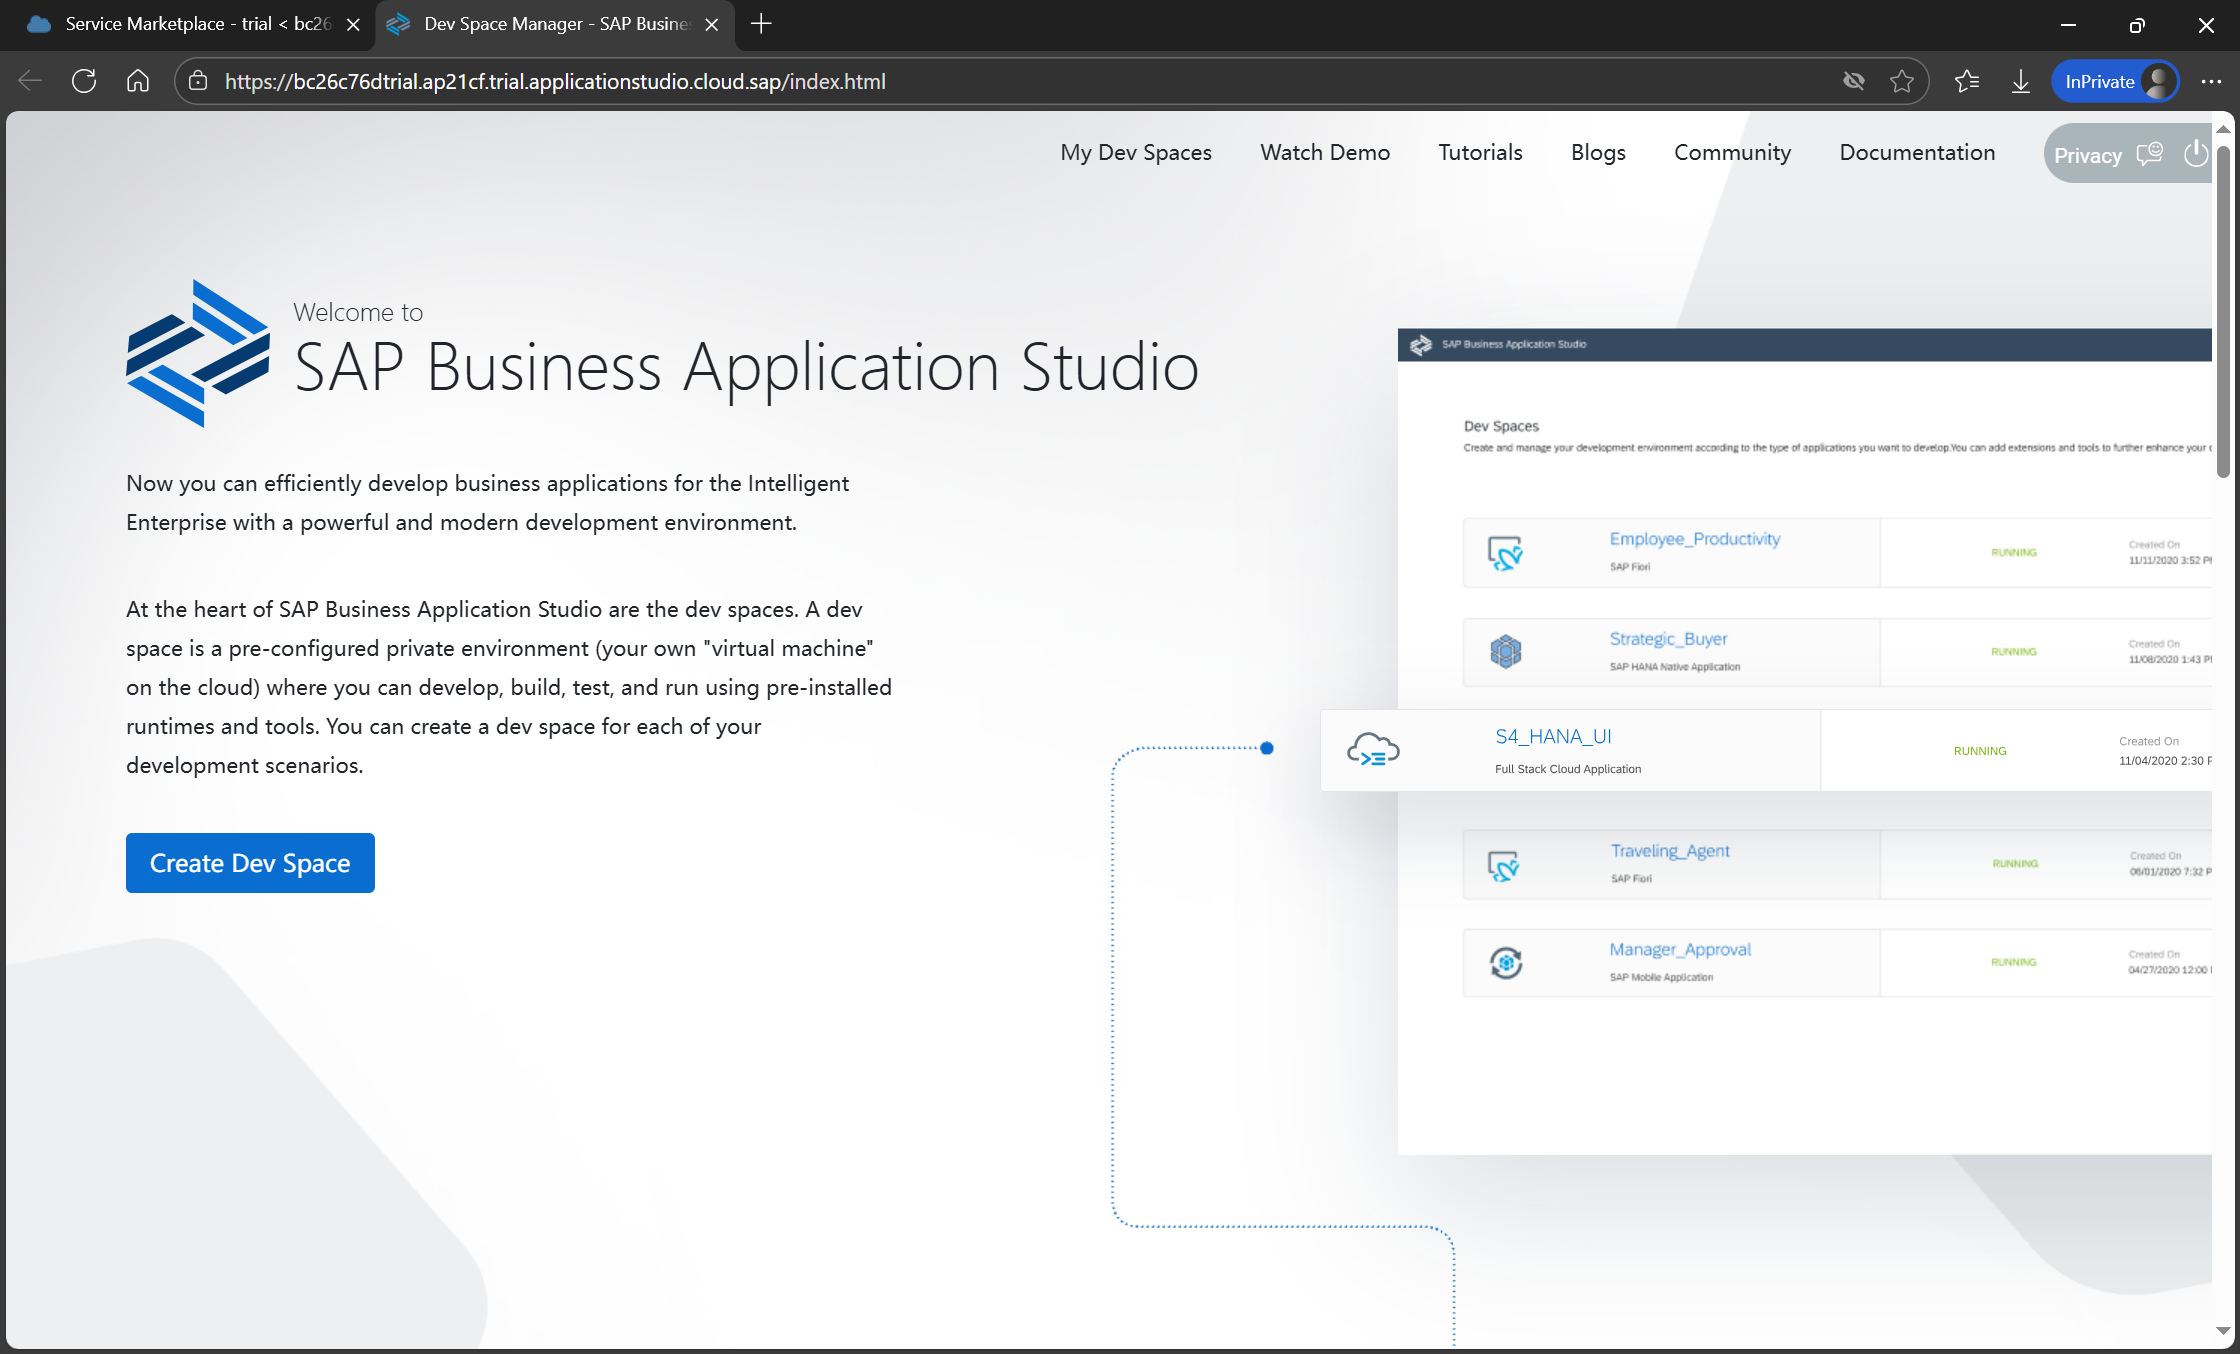2240x1354 pixels.
Task: Refresh the page with reload icon
Action: click(84, 81)
